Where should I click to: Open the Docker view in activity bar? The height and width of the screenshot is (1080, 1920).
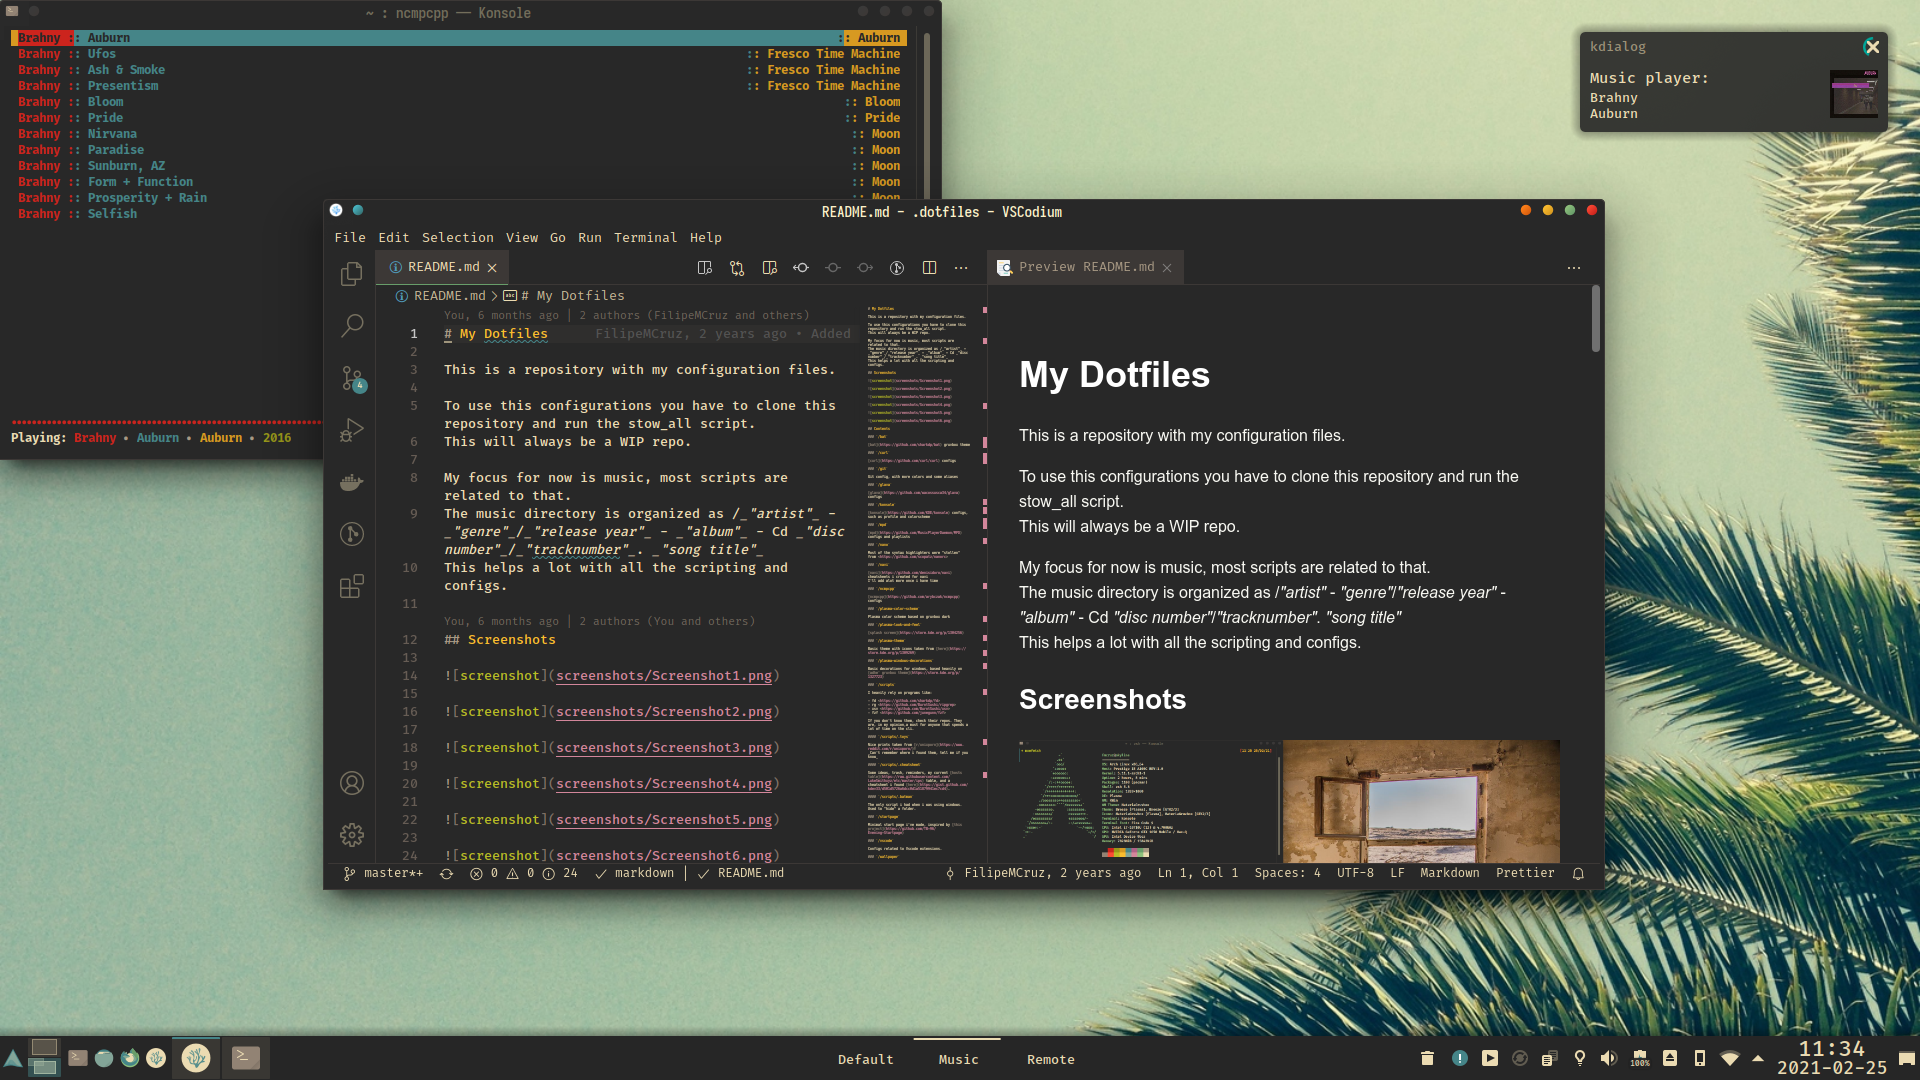(351, 482)
